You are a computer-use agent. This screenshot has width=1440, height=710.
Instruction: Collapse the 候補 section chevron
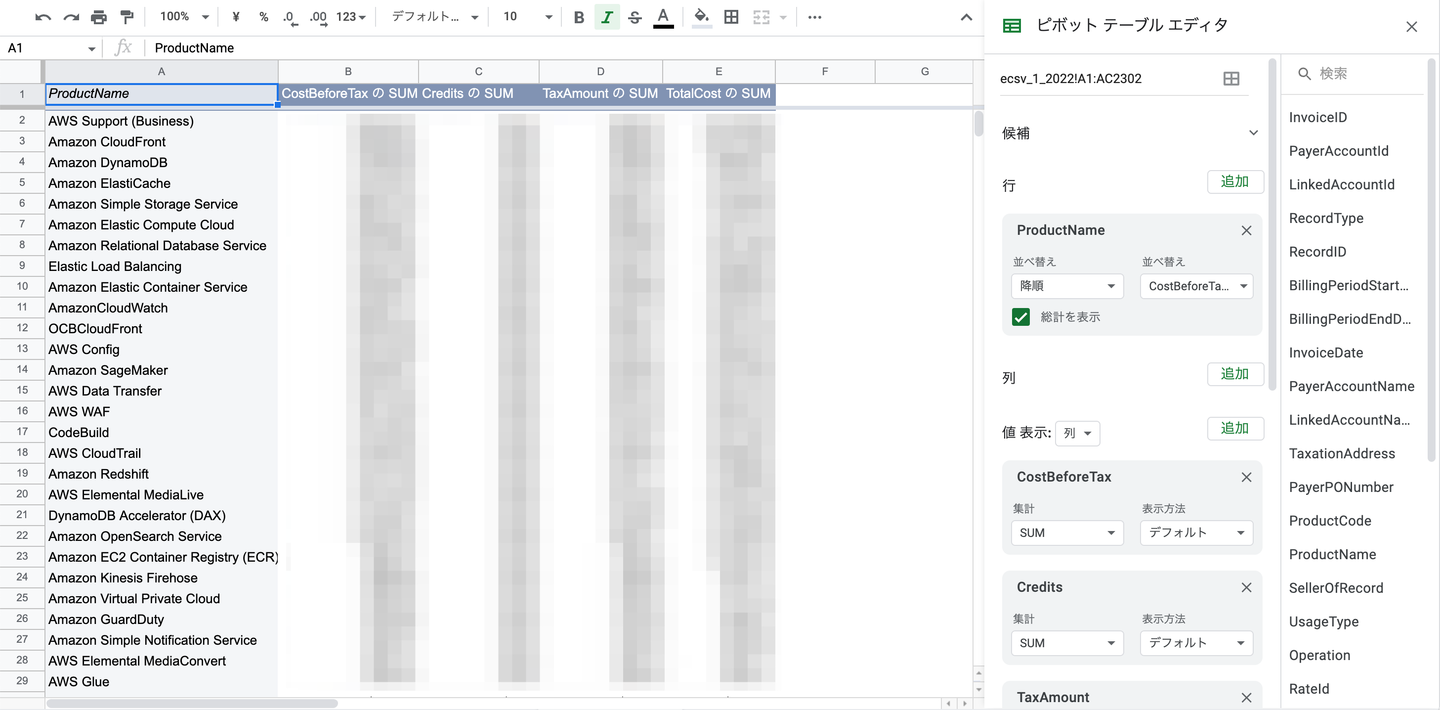point(1253,131)
